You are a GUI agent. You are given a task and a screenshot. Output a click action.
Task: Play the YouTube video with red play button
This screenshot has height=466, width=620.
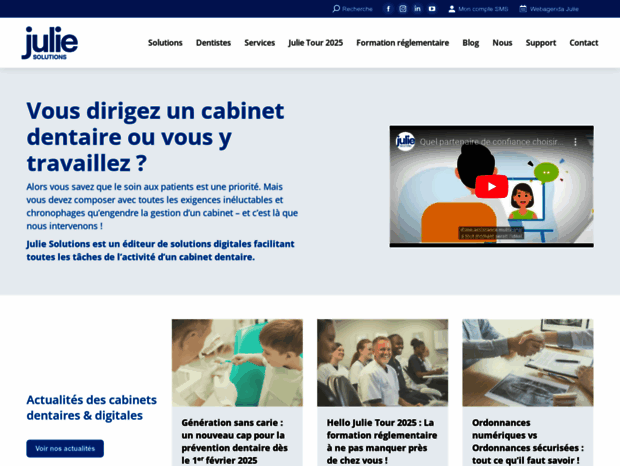pos(491,186)
